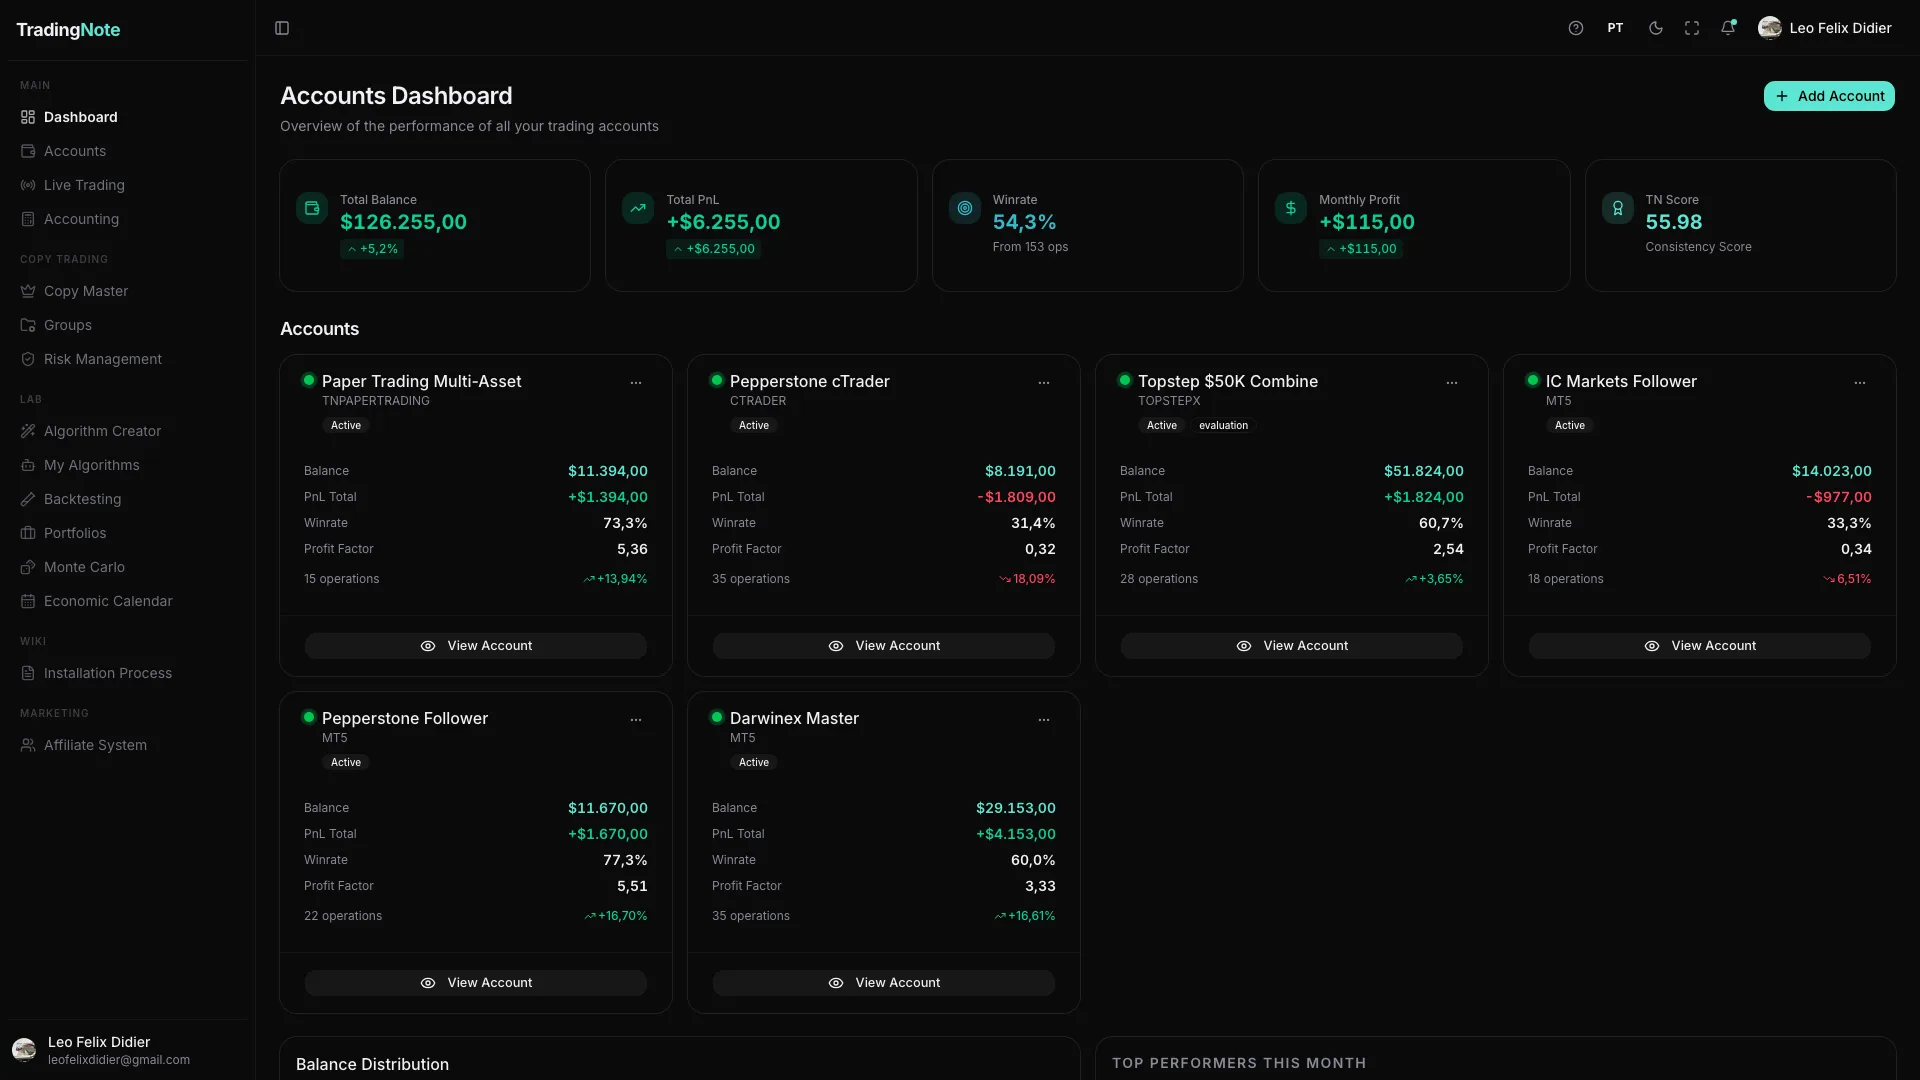Open the PT language selector
The height and width of the screenshot is (1080, 1920).
(x=1615, y=28)
